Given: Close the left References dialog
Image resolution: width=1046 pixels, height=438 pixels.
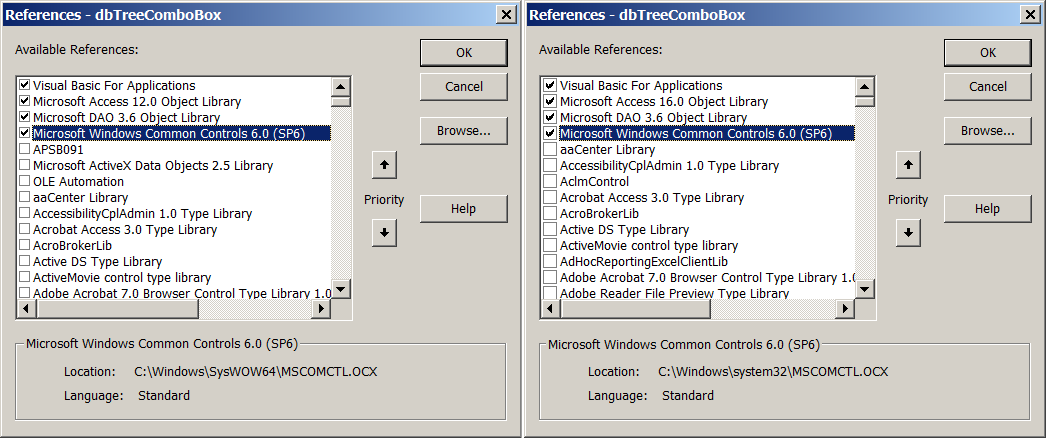Looking at the screenshot, I should (x=507, y=14).
